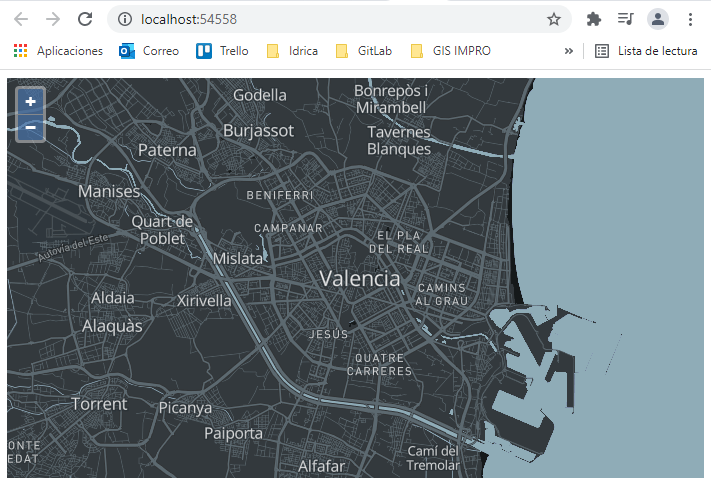Open Chrome three-dot menu
Image resolution: width=711 pixels, height=487 pixels.
(690, 19)
